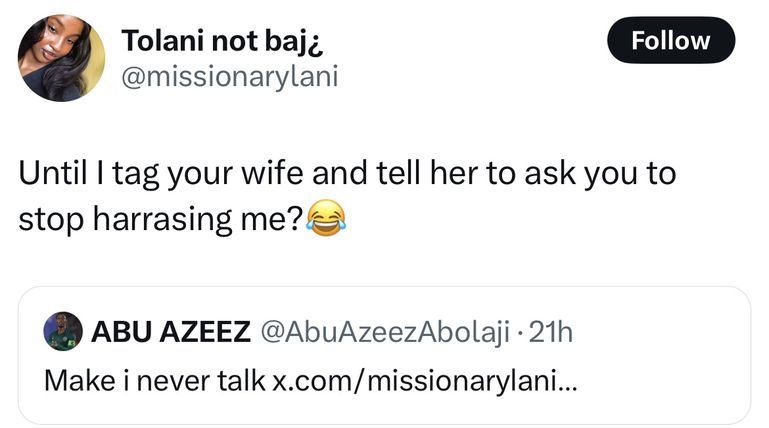The width and height of the screenshot is (769, 428).
Task: Open the 21h timestamp of the quoted tweet
Action: pos(549,333)
